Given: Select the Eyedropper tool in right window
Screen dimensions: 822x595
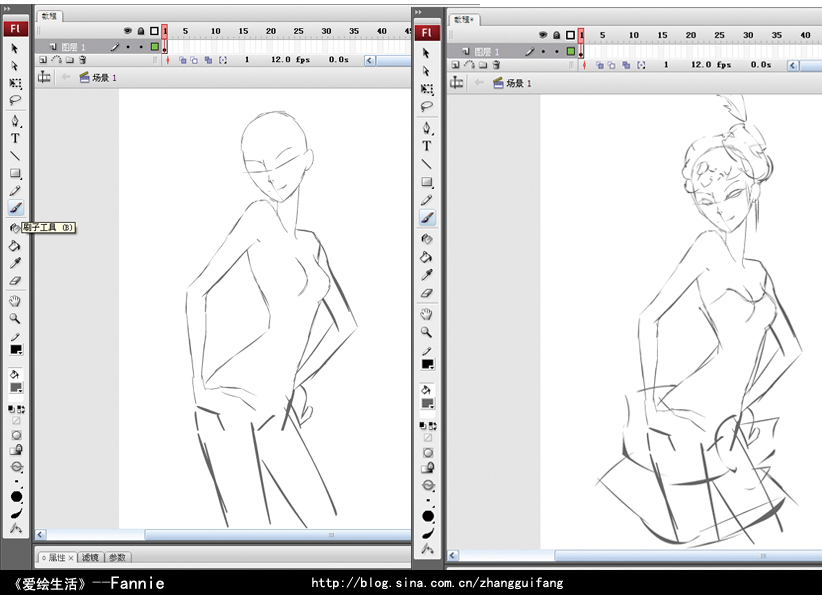Looking at the screenshot, I should click(427, 275).
